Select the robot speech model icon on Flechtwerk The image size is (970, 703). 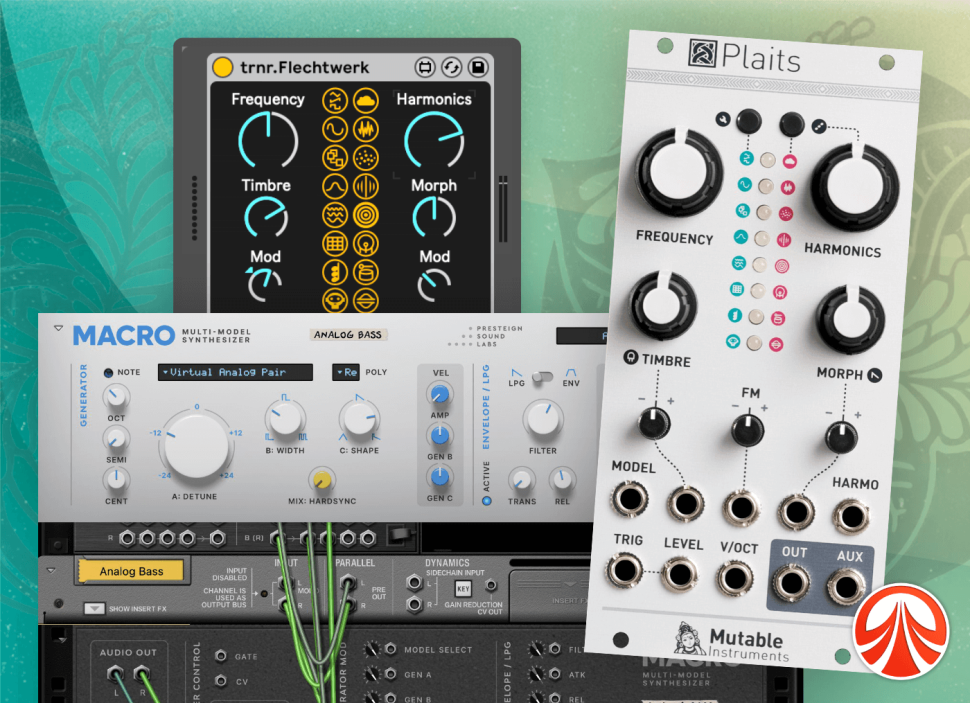tap(334, 300)
